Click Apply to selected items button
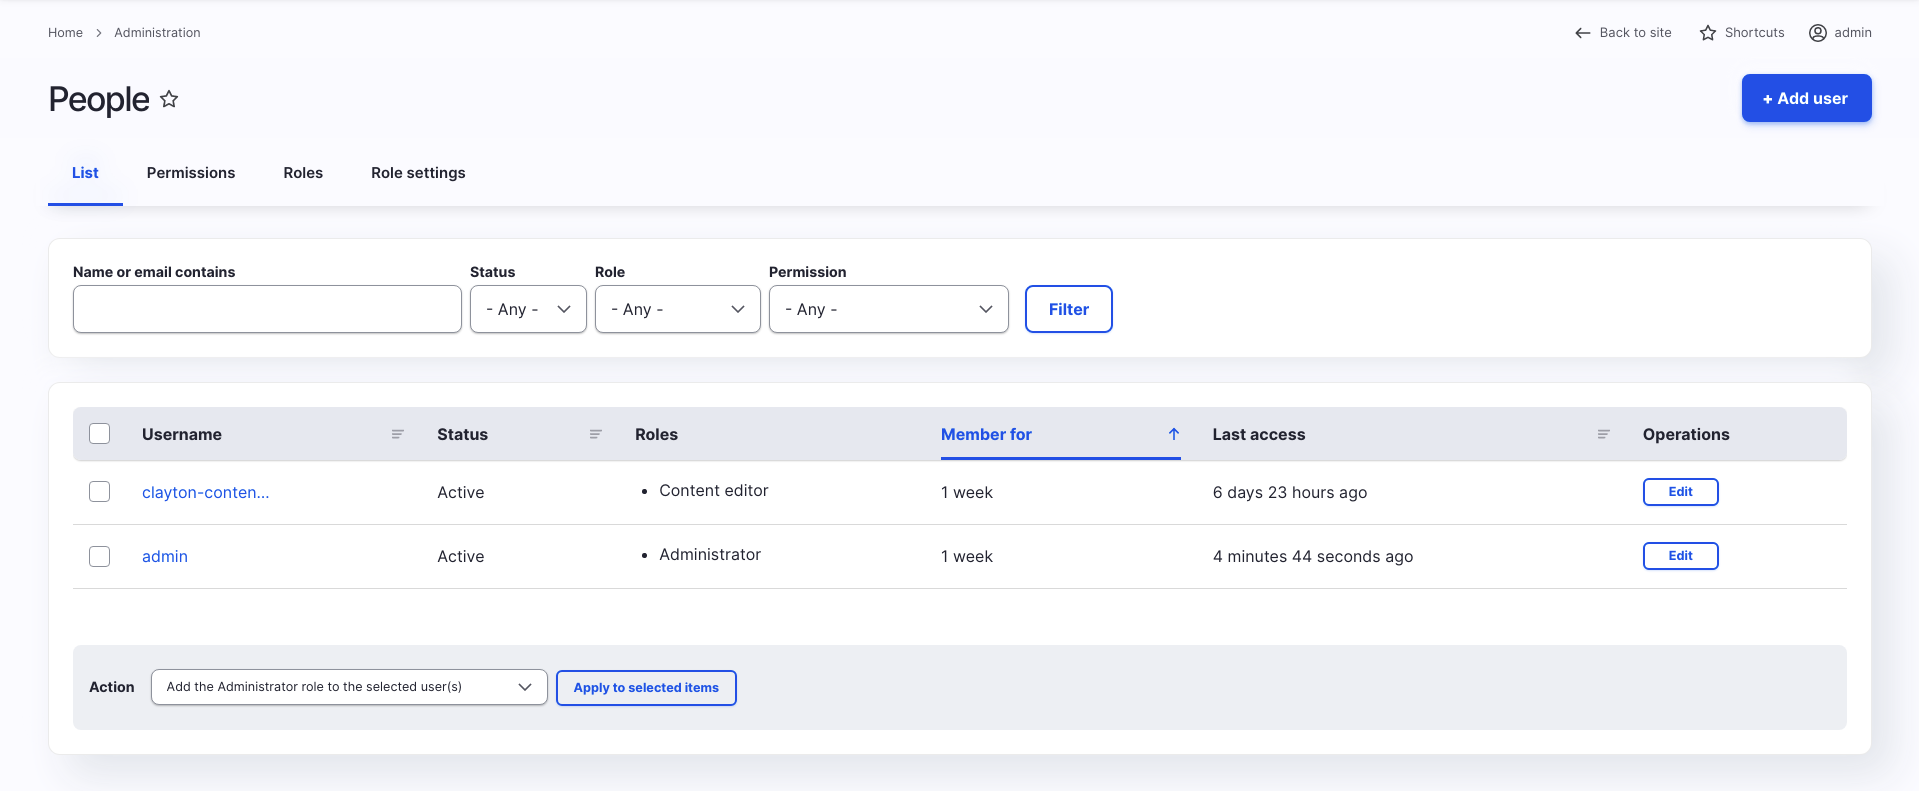Image resolution: width=1919 pixels, height=791 pixels. coord(646,688)
